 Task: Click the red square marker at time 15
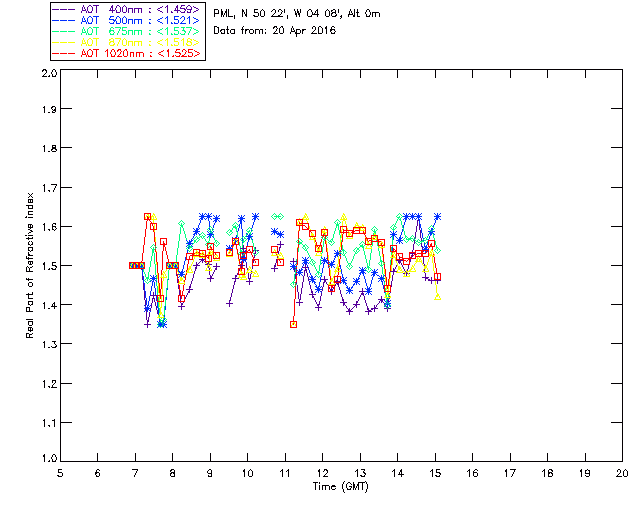tap(438, 277)
